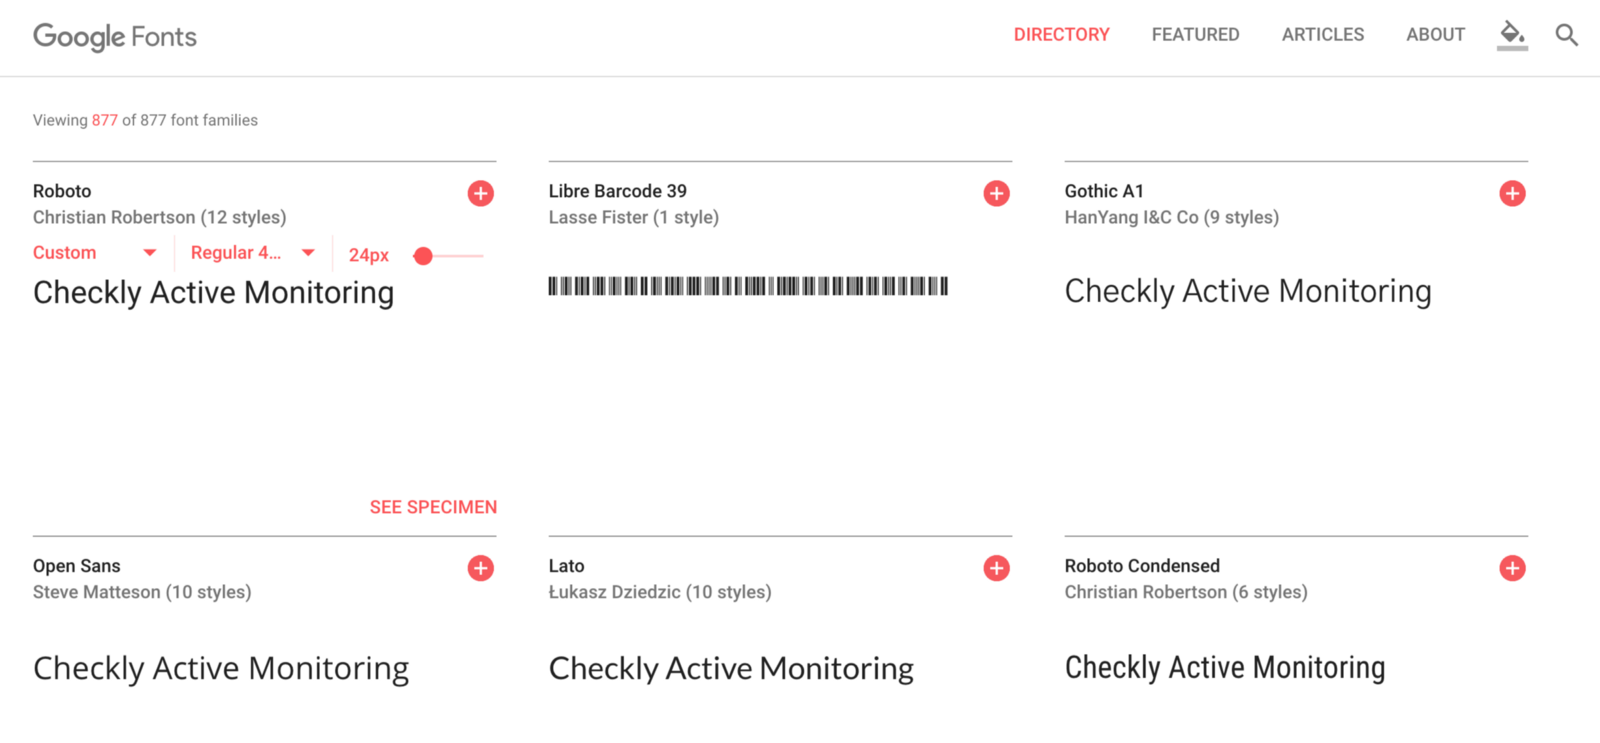Image resolution: width=1600 pixels, height=743 pixels.
Task: Expand the Custom preview text dropdown
Action: click(95, 253)
